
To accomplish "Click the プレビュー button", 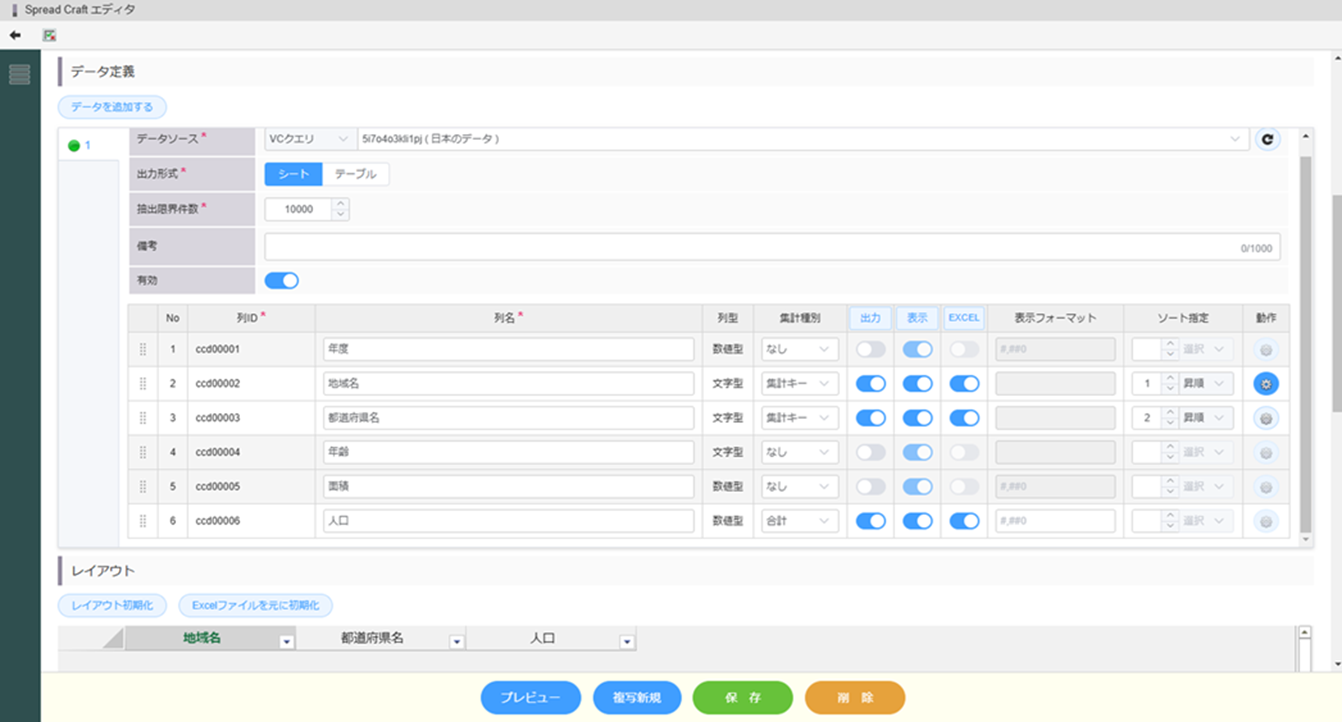I will [x=530, y=698].
